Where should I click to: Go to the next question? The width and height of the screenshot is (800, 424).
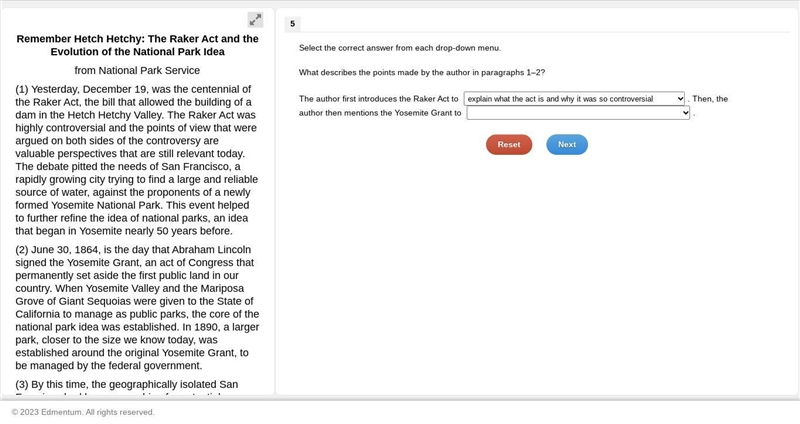point(567,144)
